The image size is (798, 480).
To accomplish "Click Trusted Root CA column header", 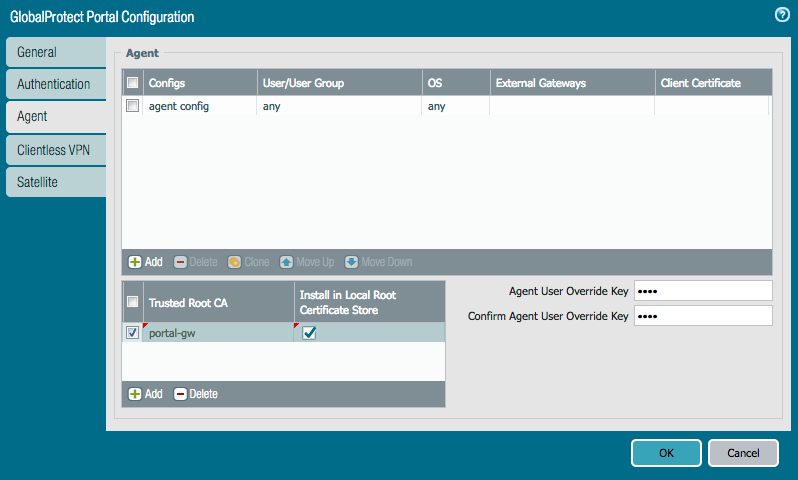I will pos(219,302).
